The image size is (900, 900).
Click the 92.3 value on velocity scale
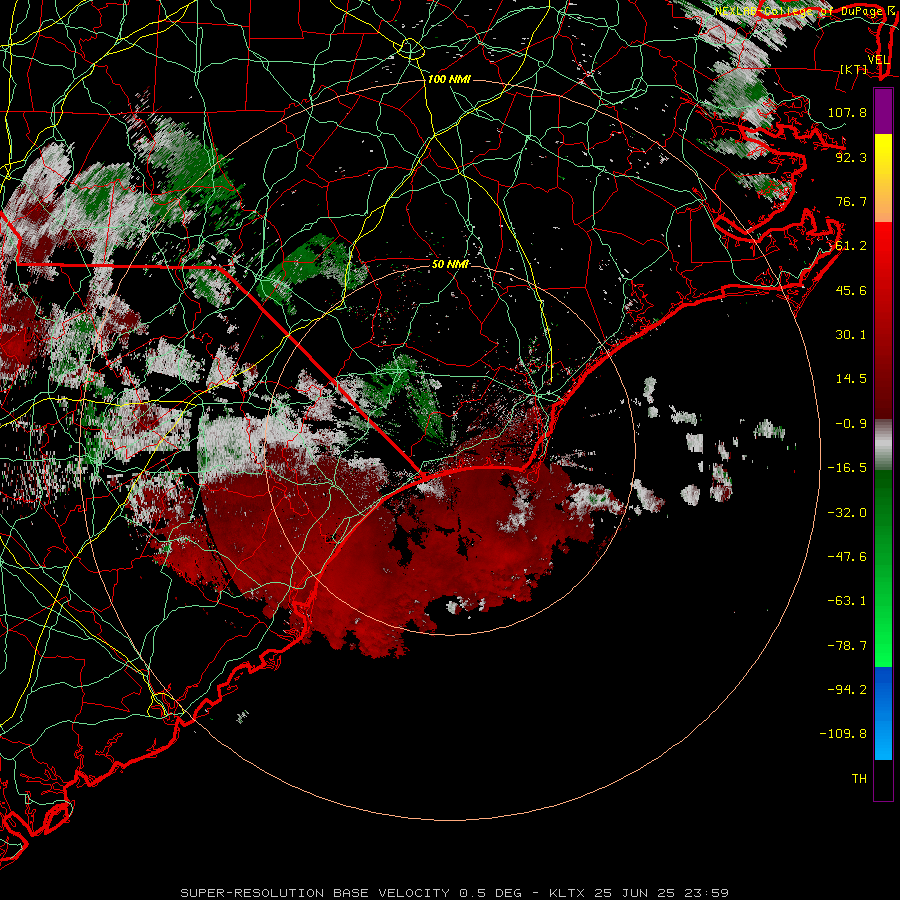pyautogui.click(x=851, y=157)
